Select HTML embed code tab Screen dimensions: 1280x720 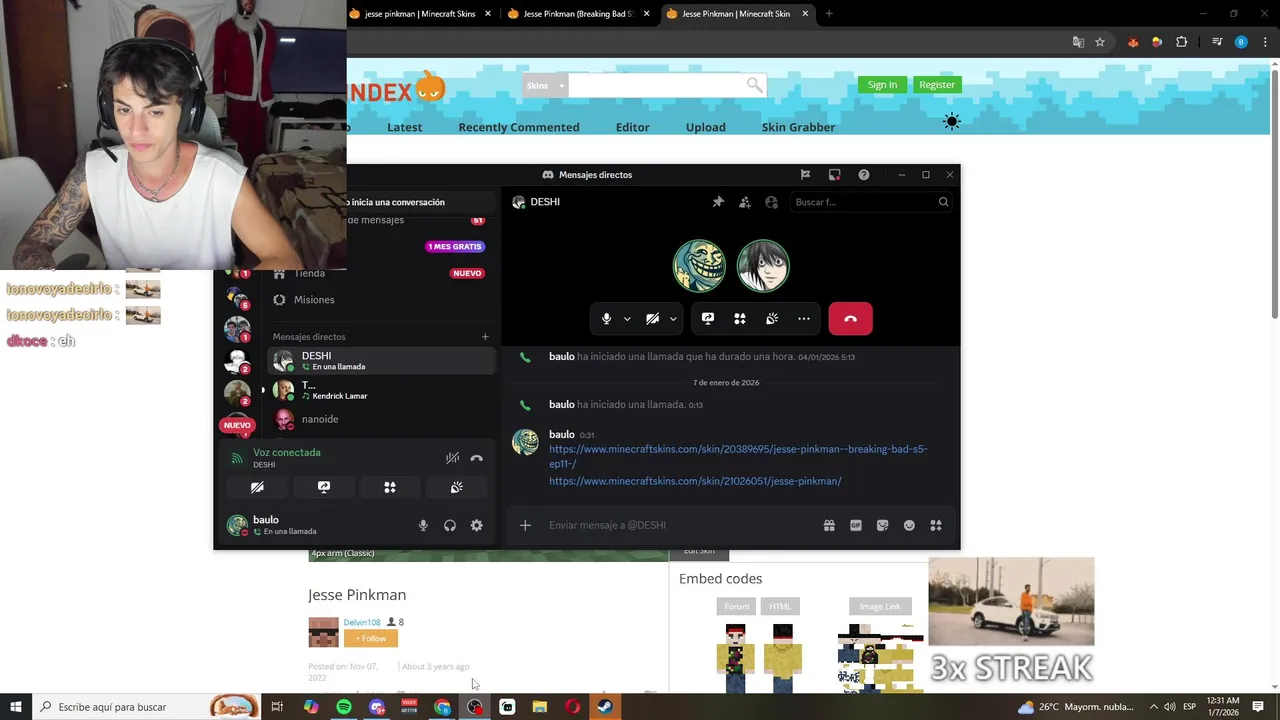[x=780, y=606]
